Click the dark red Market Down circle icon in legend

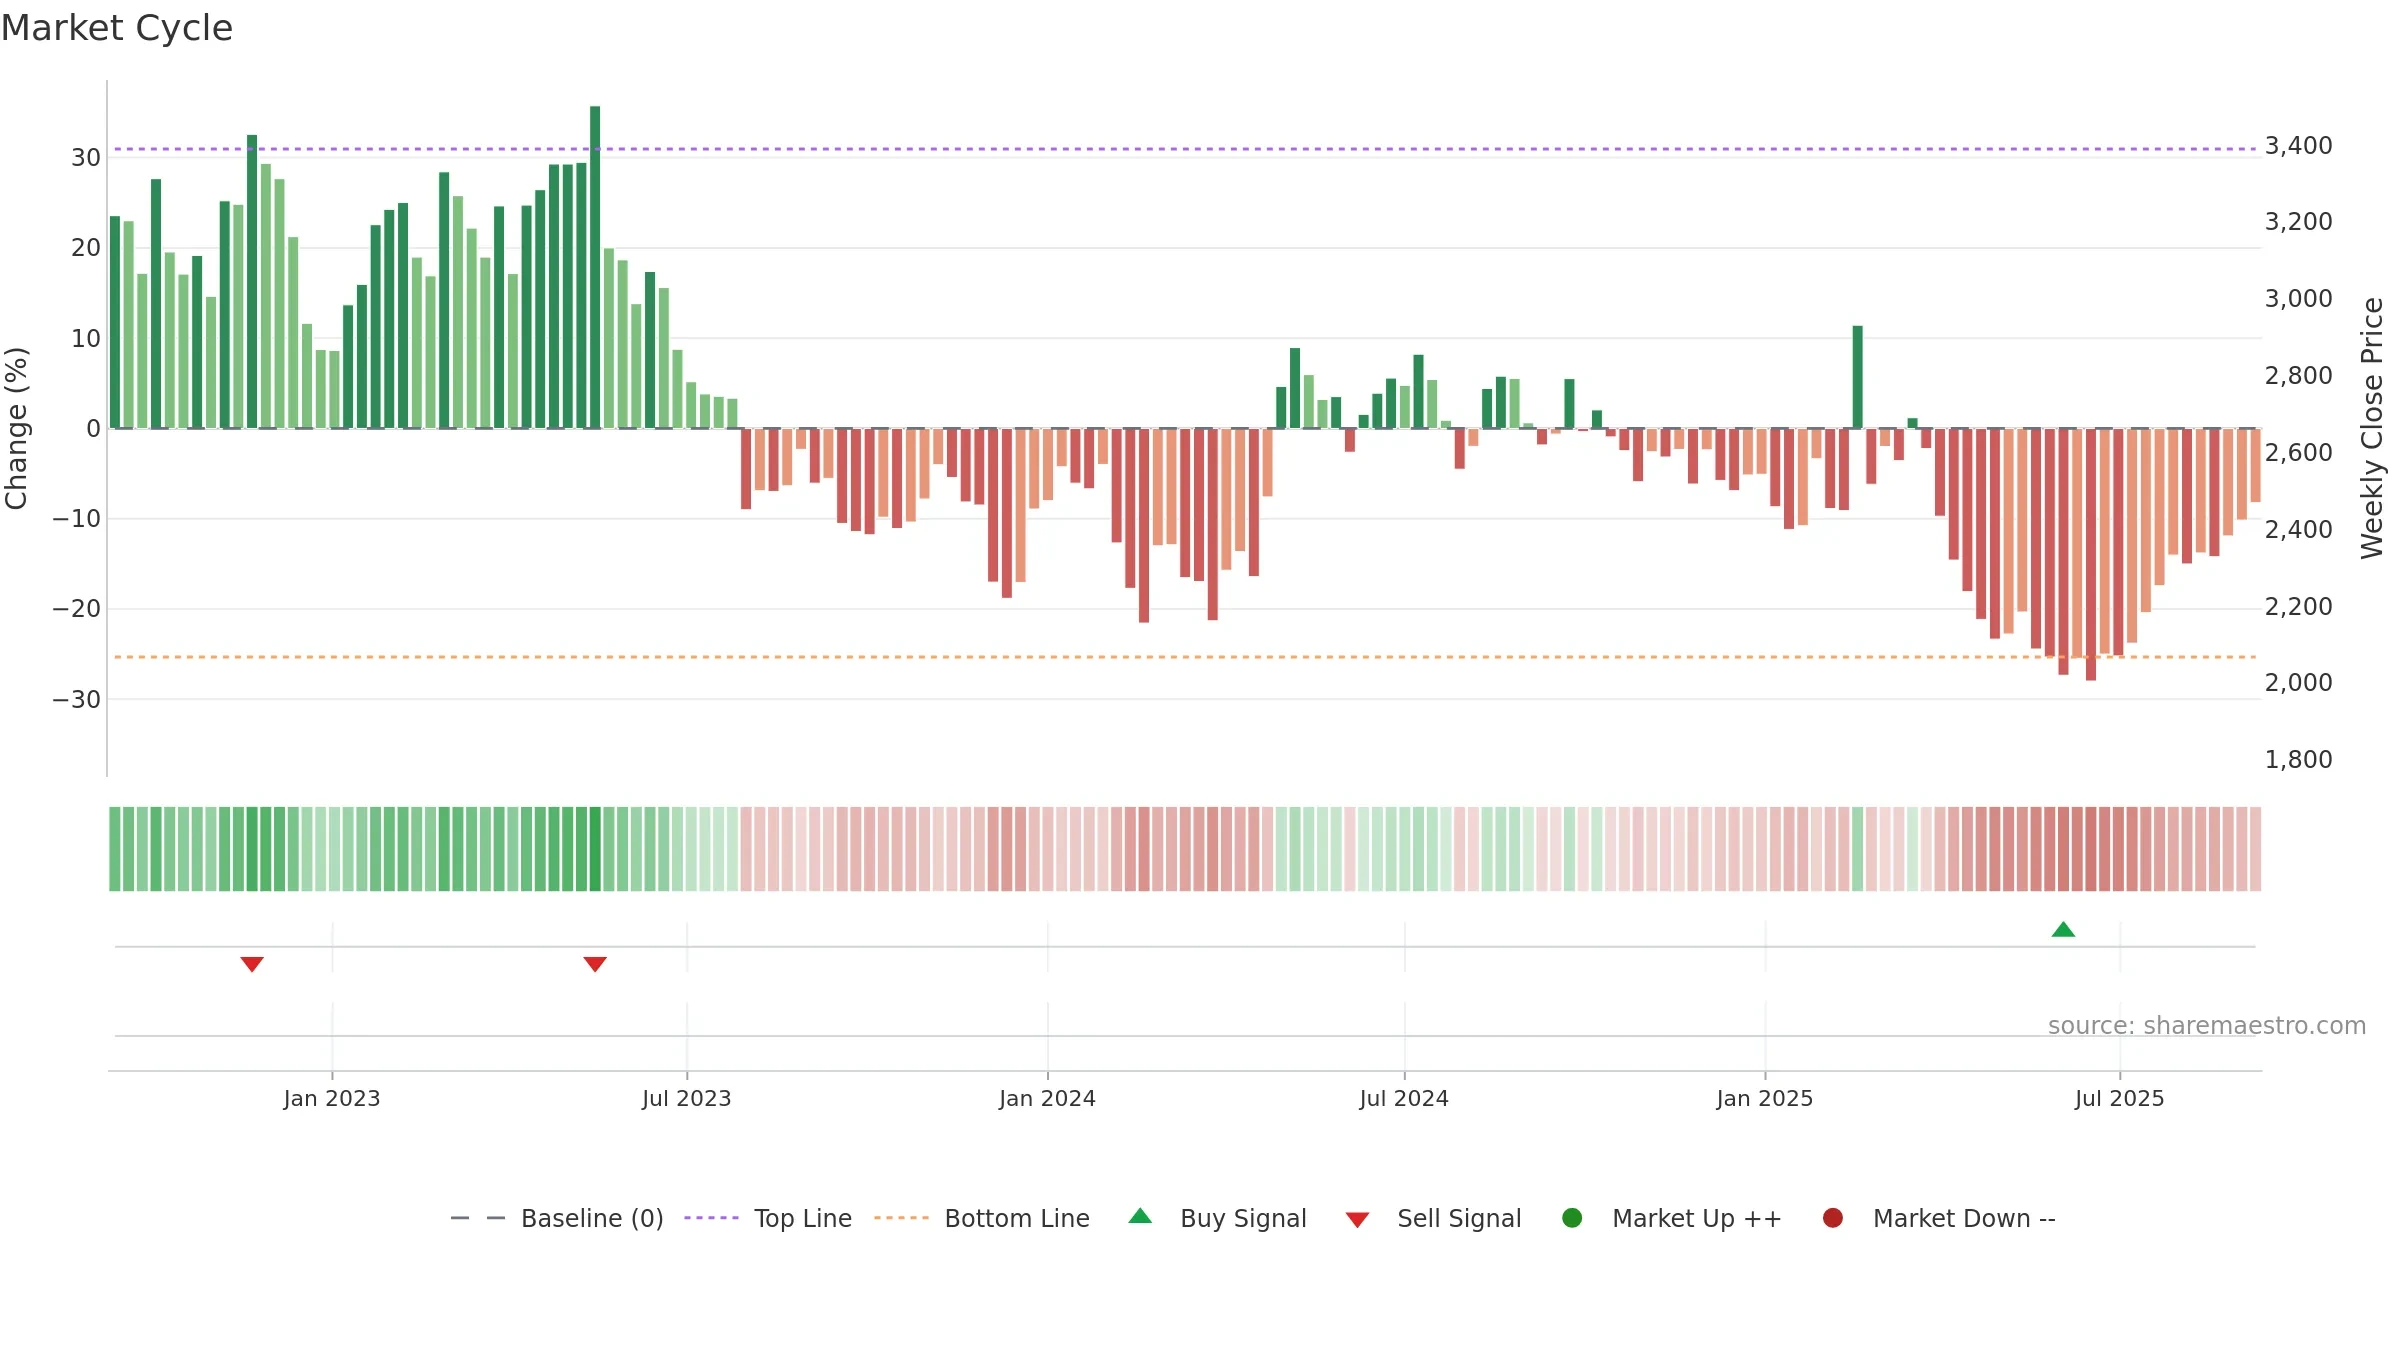[x=1833, y=1218]
